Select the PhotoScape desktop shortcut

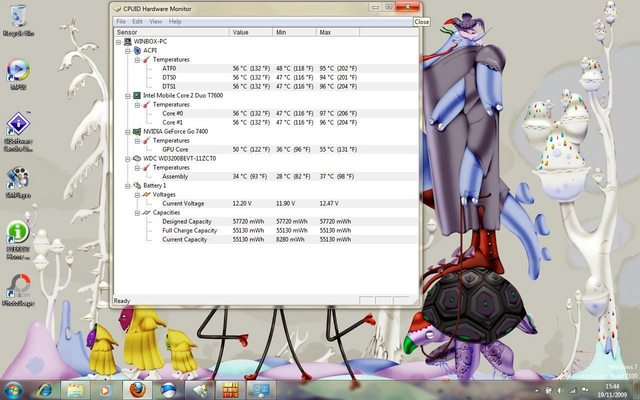[18, 290]
